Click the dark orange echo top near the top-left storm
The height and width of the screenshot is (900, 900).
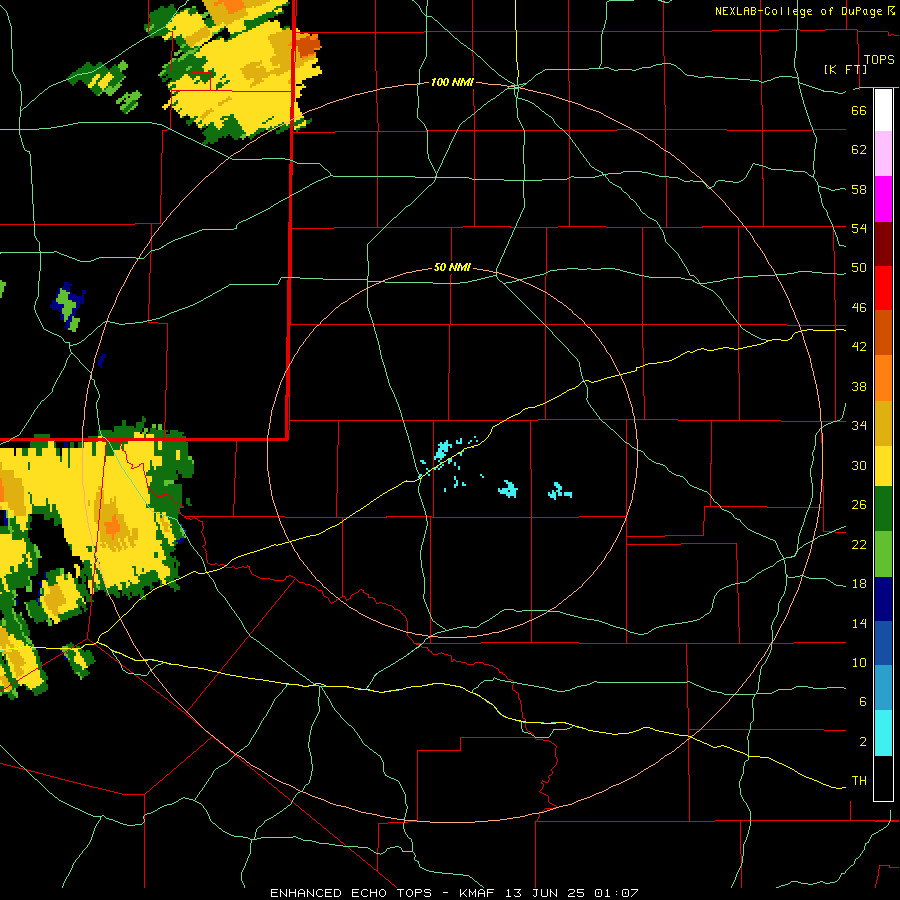point(308,45)
